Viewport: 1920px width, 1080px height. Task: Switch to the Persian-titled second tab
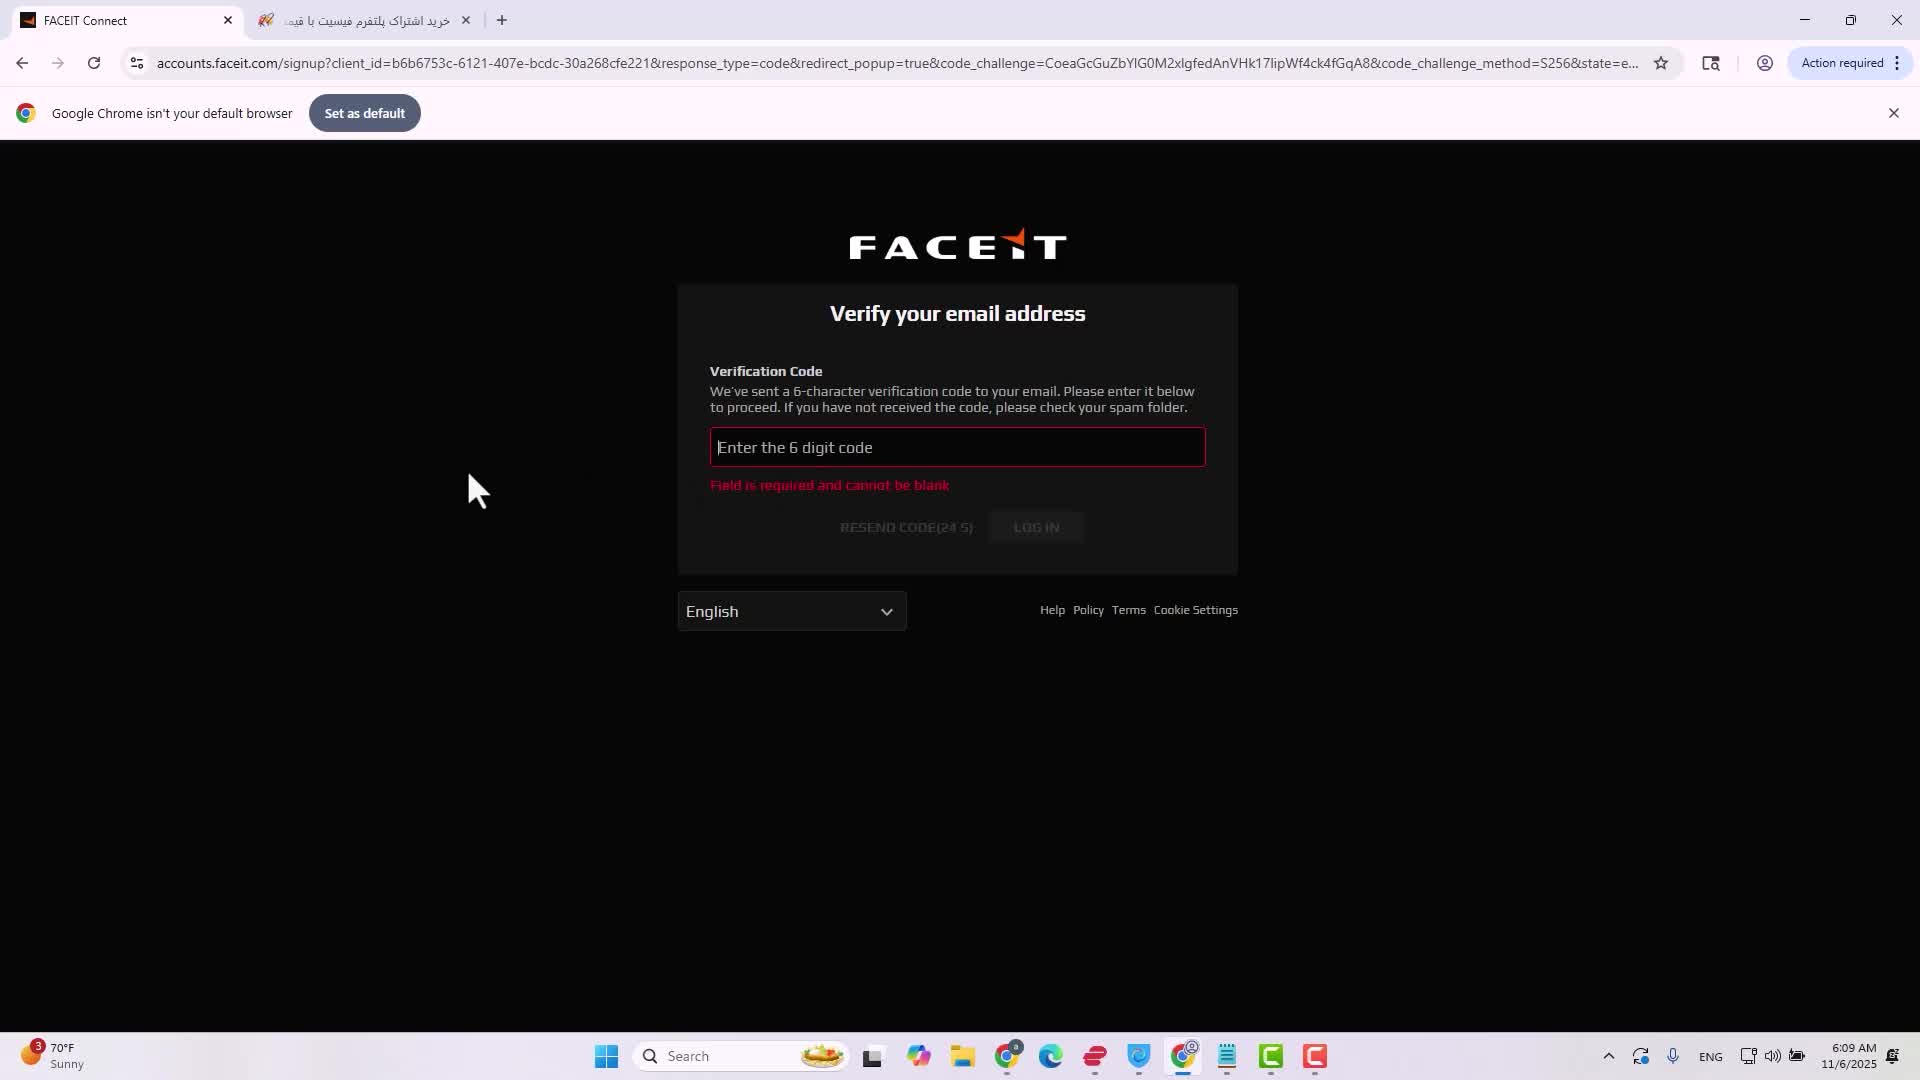[x=360, y=20]
